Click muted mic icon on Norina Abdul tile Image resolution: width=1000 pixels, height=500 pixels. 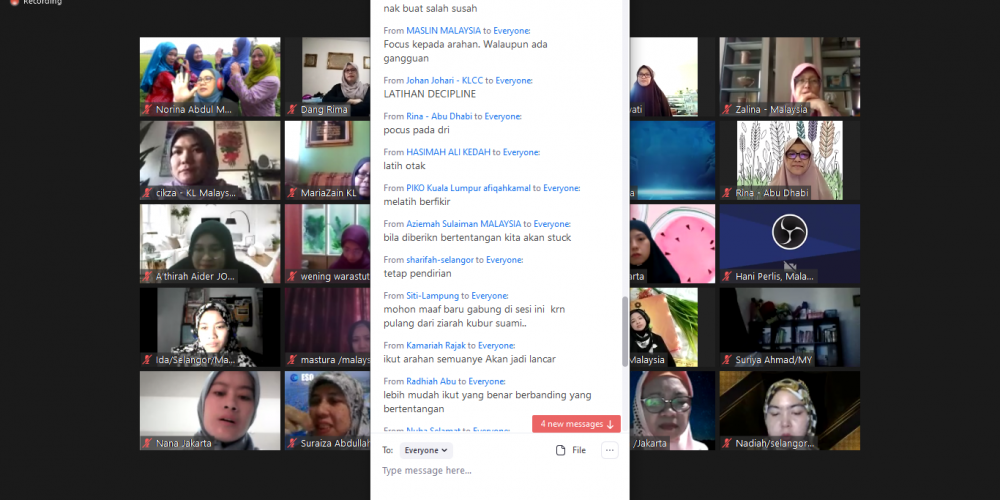[148, 109]
